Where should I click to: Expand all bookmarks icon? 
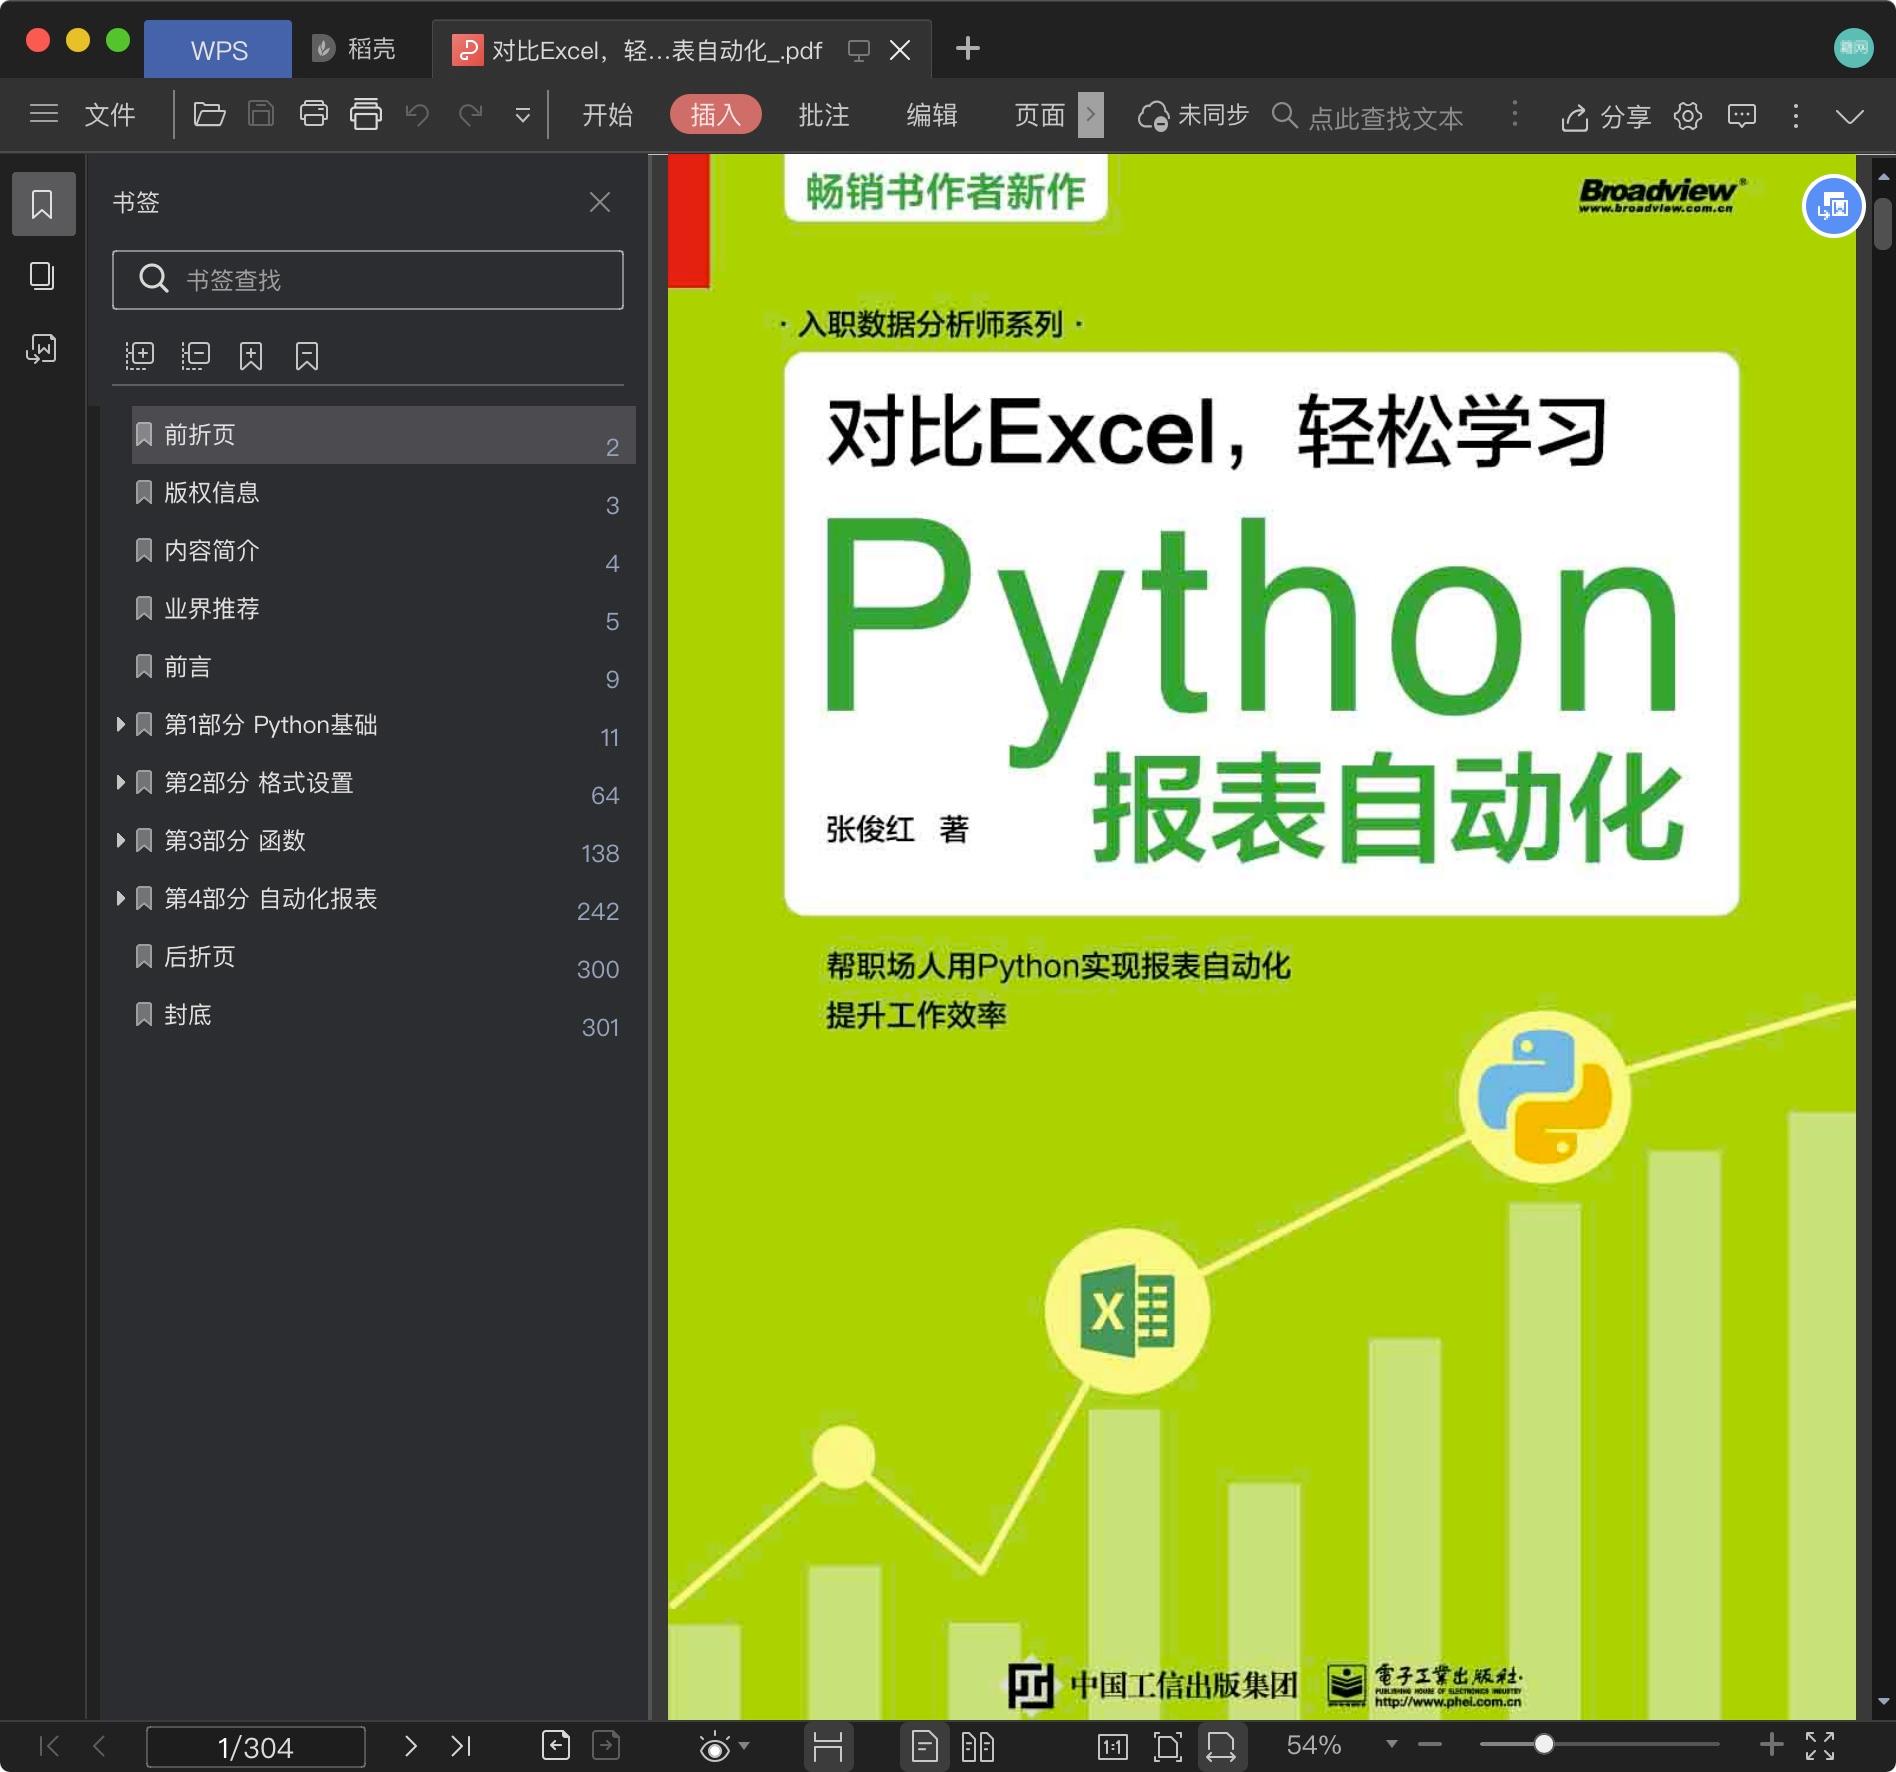click(139, 356)
